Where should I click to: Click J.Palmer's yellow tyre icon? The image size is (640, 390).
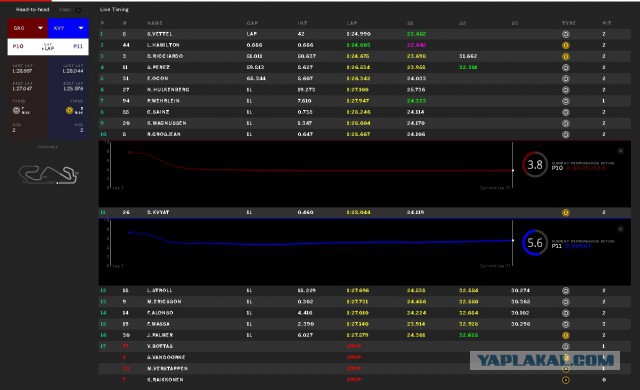pyautogui.click(x=566, y=335)
